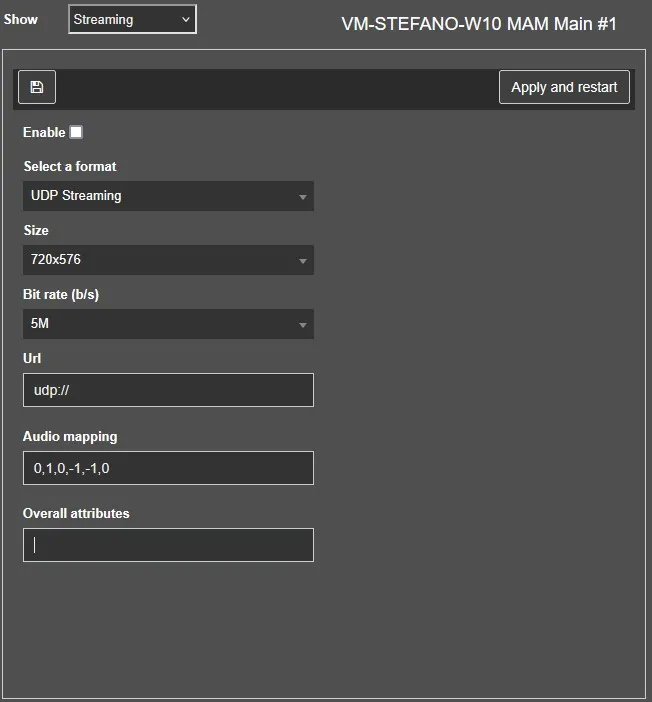Click the 5M bit rate value
Screen dimensions: 652x702
pos(40,324)
